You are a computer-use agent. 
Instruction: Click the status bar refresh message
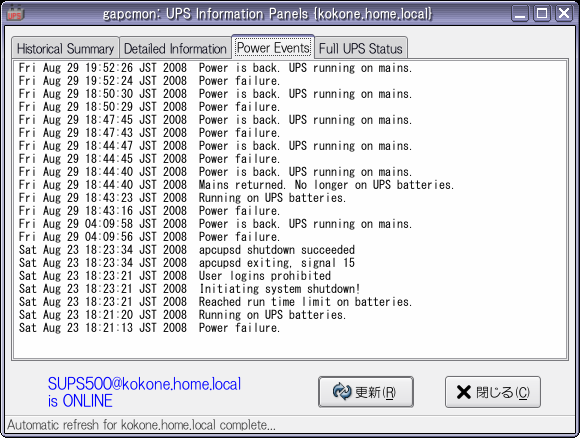(141, 425)
